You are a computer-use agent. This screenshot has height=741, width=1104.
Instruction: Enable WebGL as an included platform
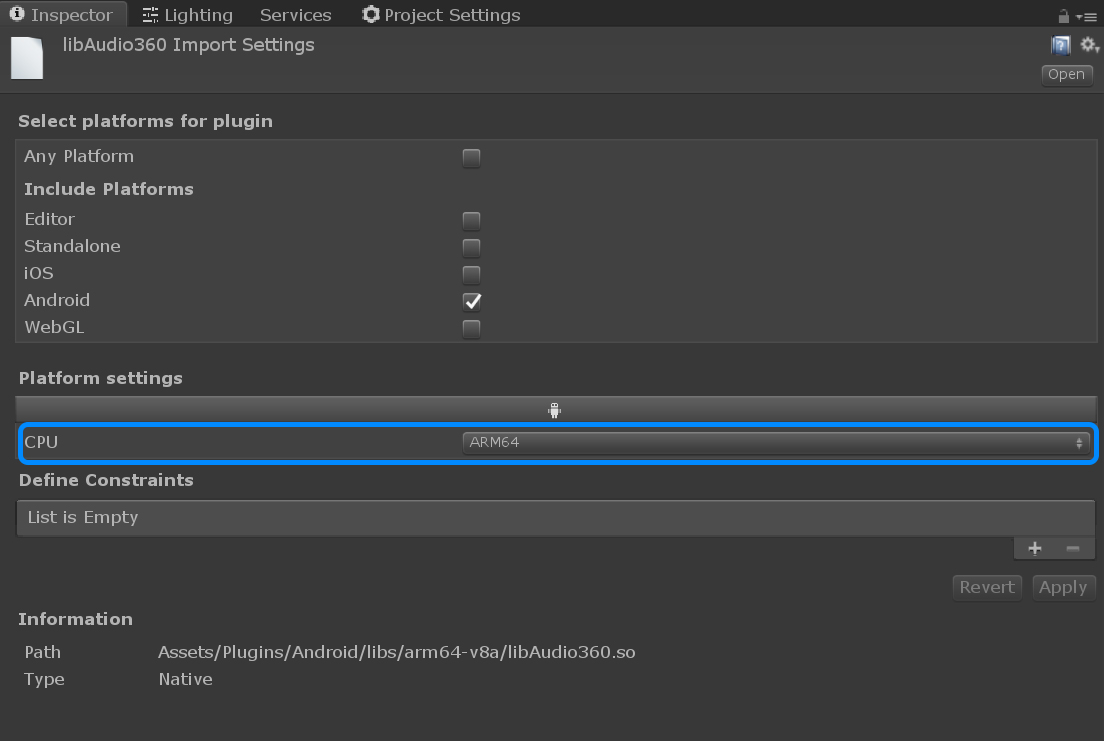[x=471, y=328]
